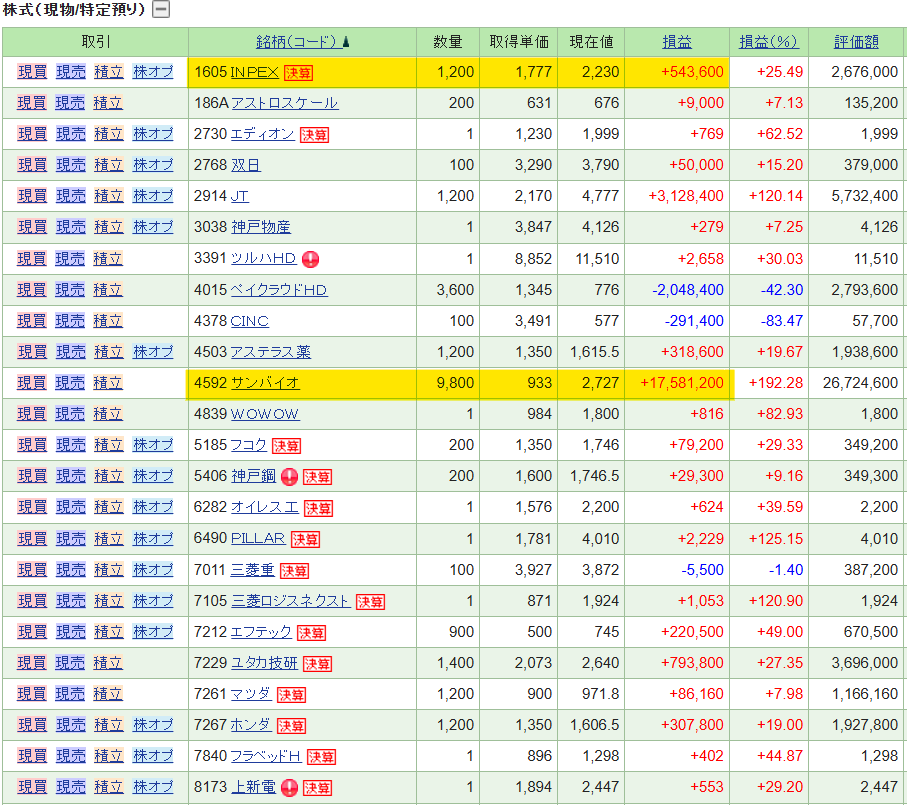Viewport: 907px width, 805px height.
Task: Click 株オプ in the INPEX row
Action: [153, 72]
